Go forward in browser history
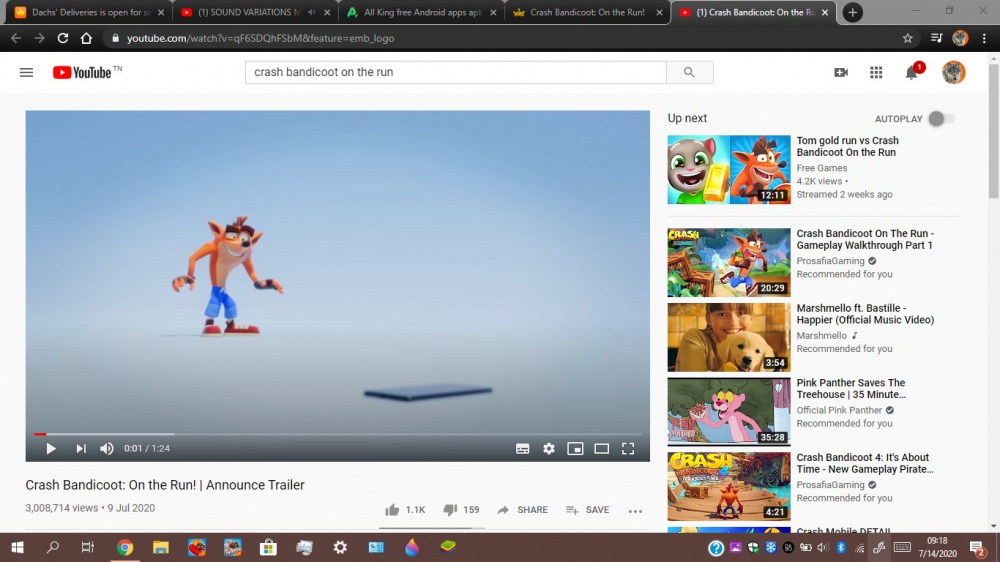This screenshot has width=1000, height=562. point(39,38)
